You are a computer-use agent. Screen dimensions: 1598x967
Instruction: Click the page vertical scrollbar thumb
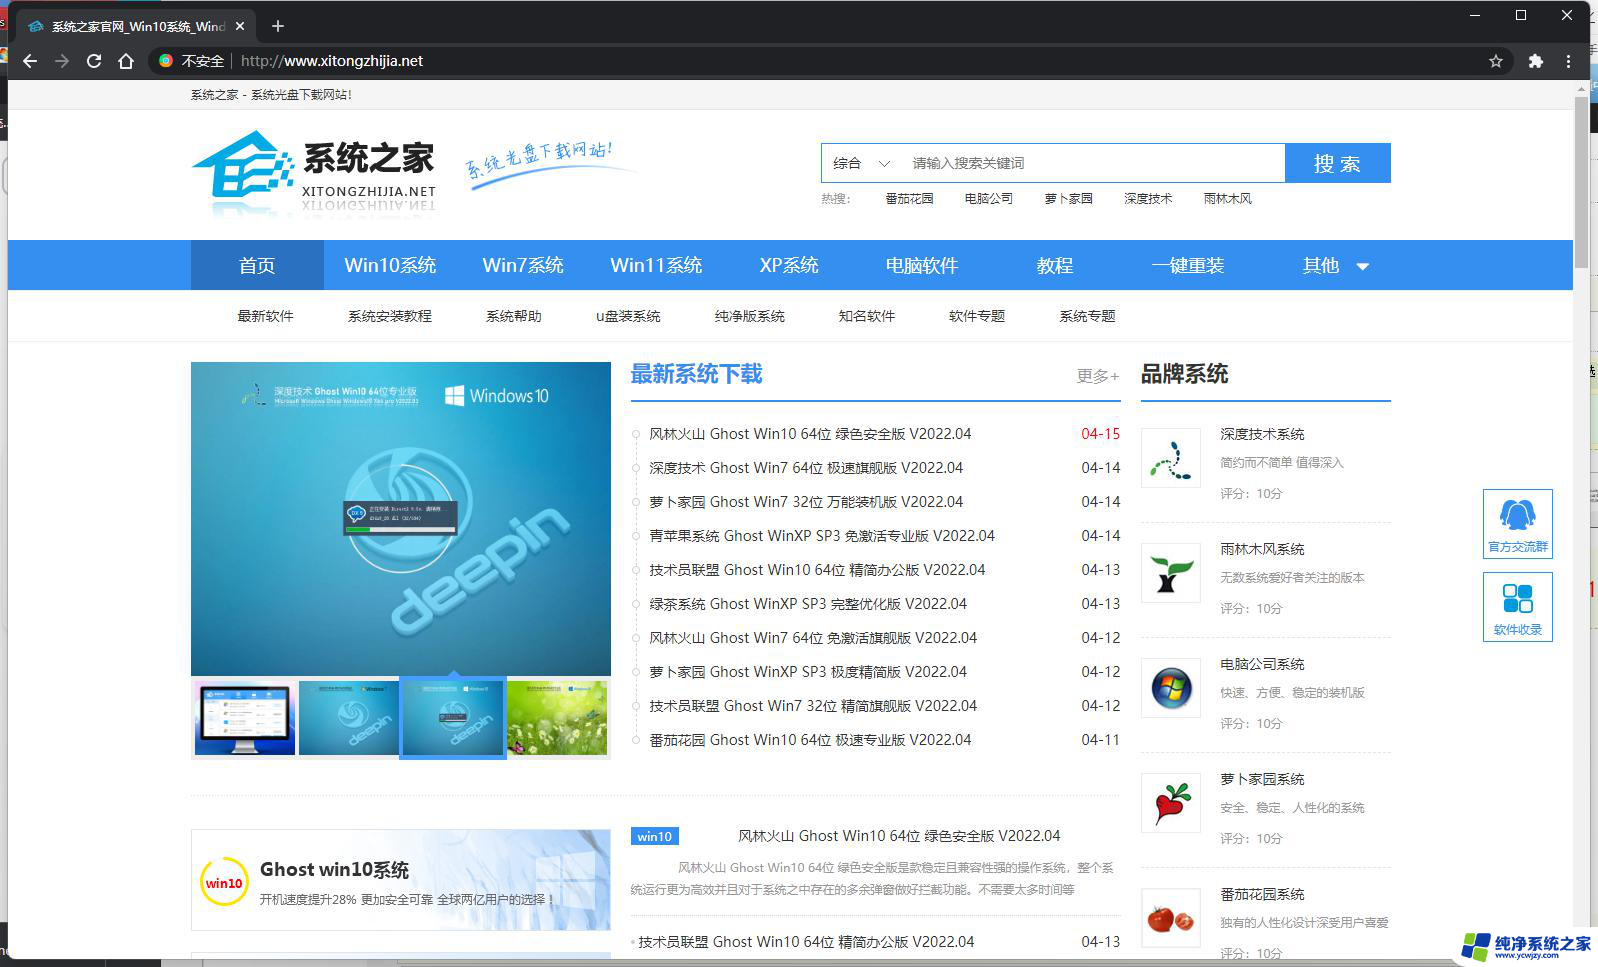pos(1581,182)
